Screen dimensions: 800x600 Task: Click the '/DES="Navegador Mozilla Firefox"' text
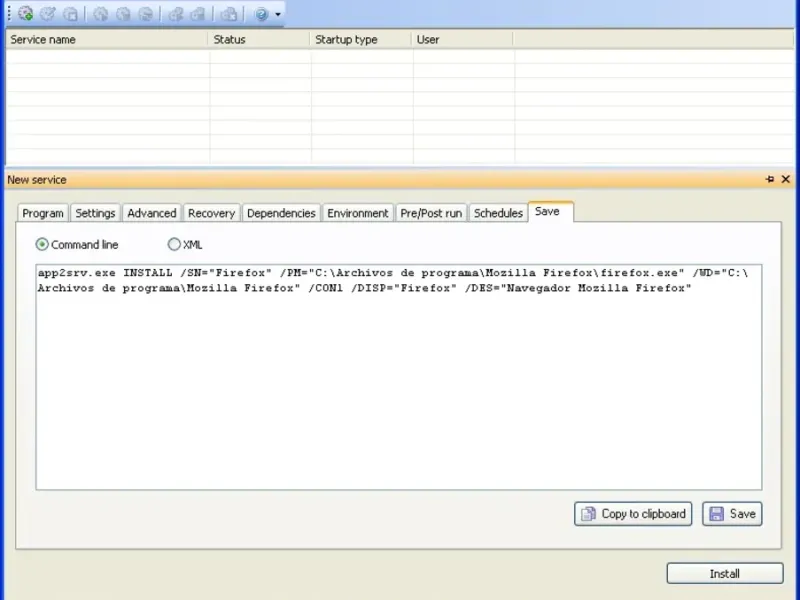click(578, 288)
